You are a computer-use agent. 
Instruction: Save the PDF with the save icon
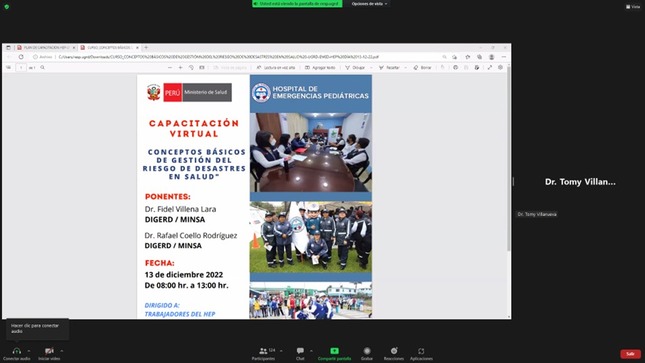click(466, 67)
